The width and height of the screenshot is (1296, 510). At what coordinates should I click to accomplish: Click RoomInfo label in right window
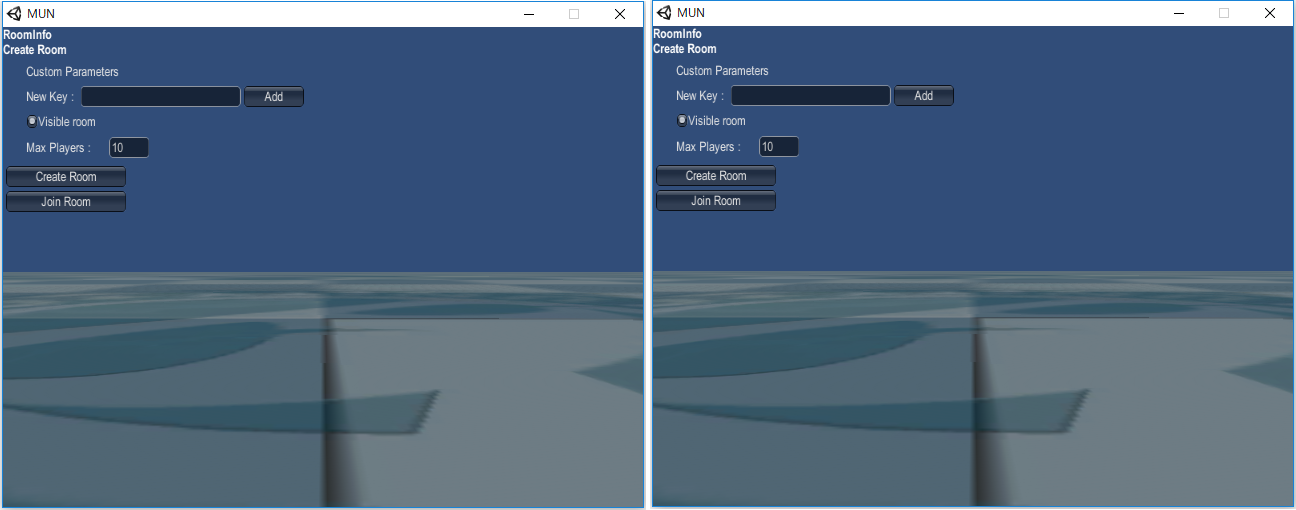(x=678, y=34)
